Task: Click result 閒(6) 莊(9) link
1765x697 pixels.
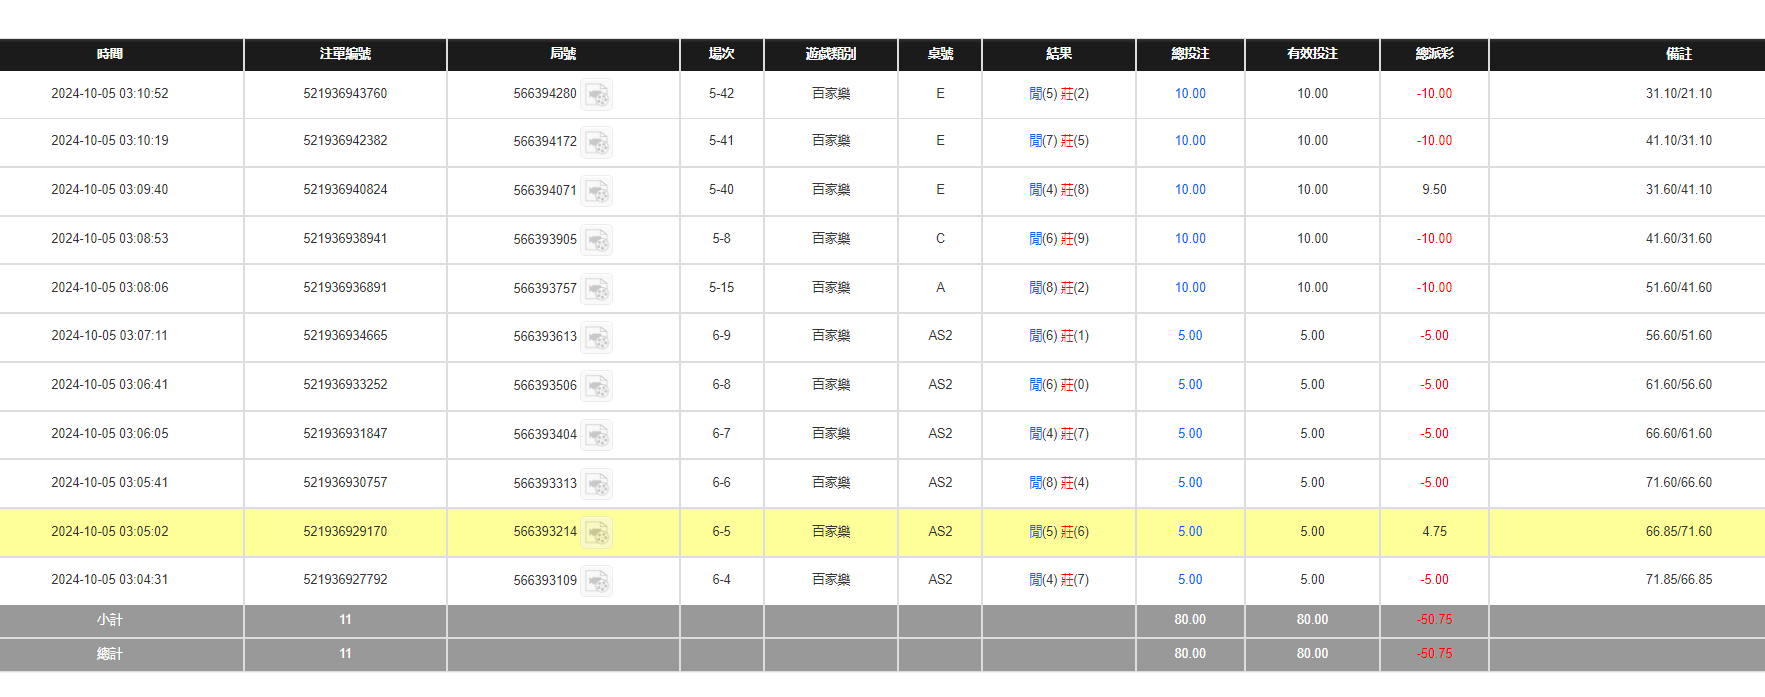Action: click(x=1059, y=239)
